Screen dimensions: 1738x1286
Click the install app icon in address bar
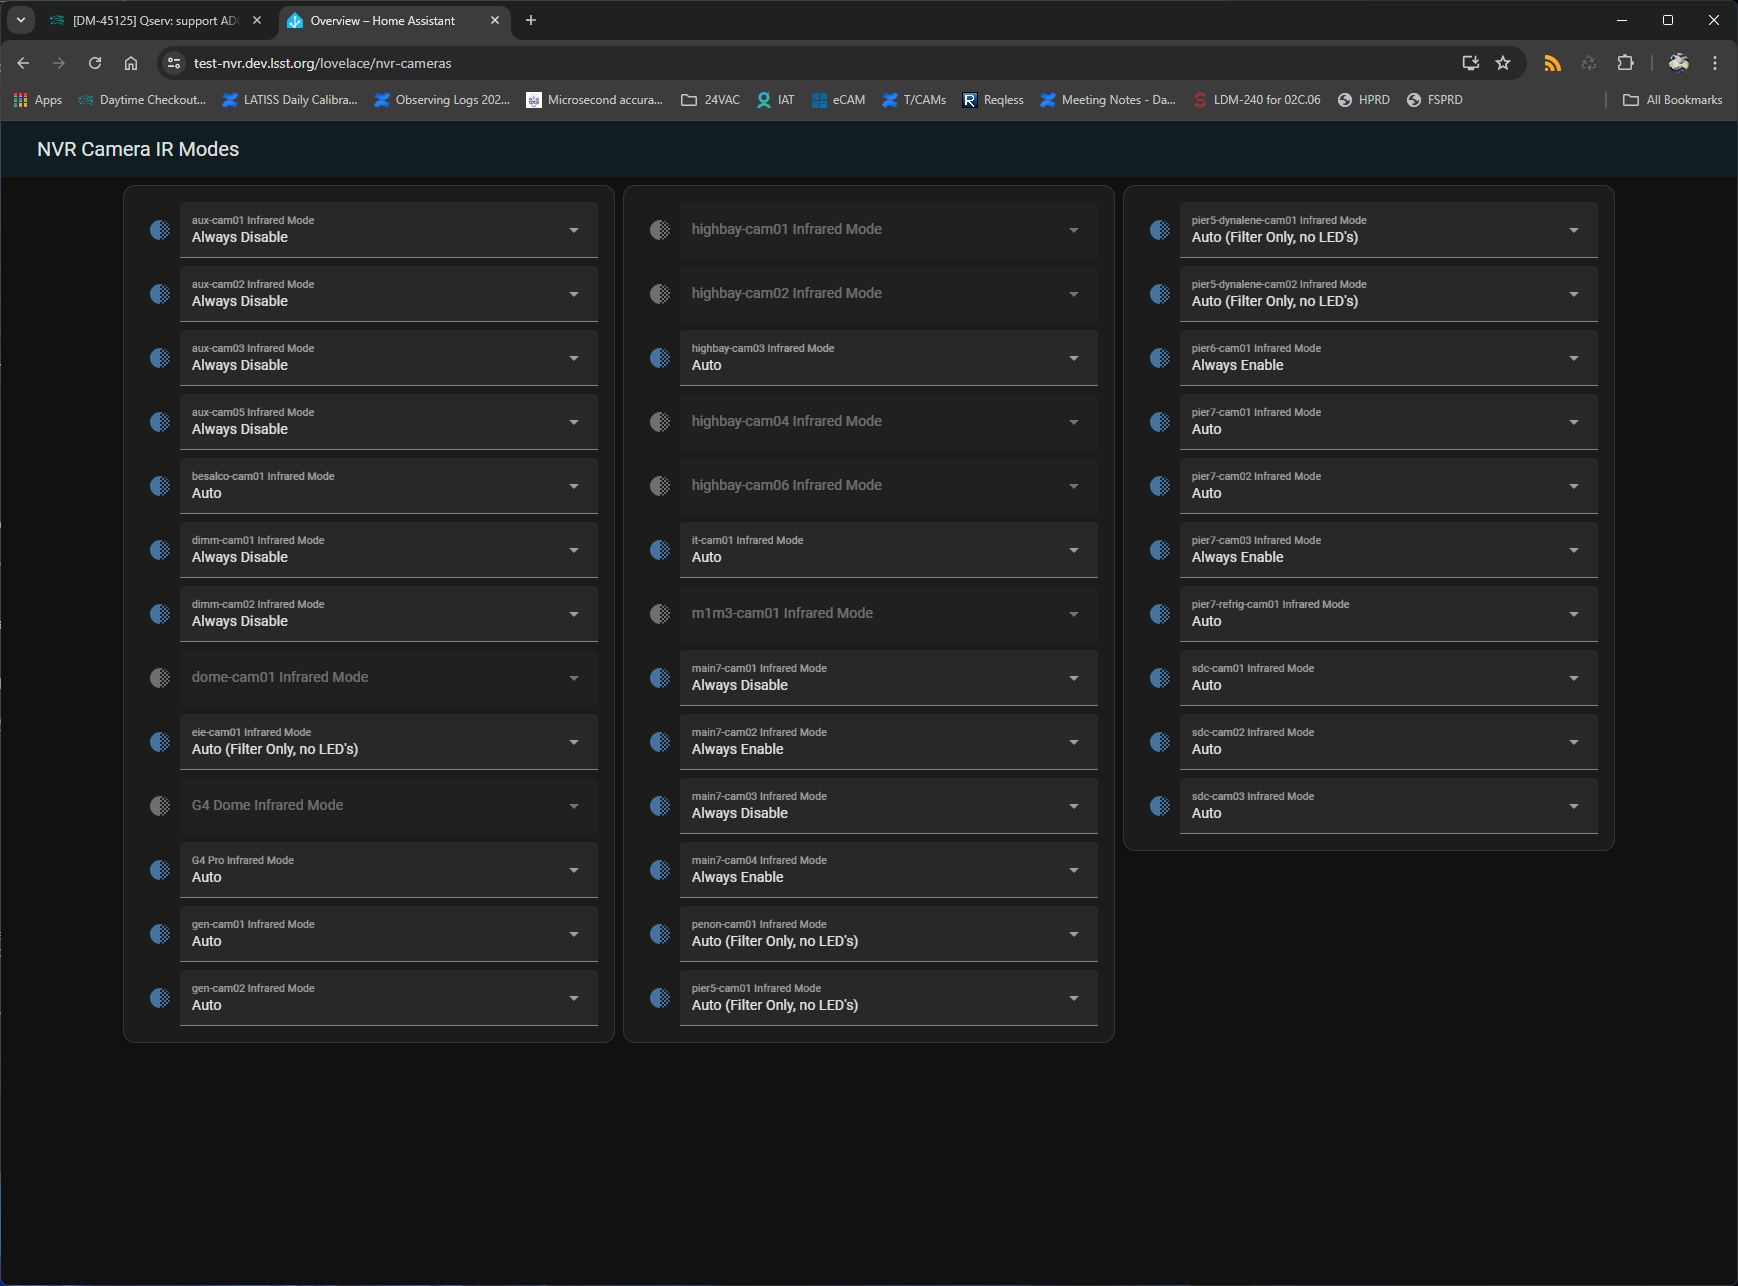pos(1471,63)
